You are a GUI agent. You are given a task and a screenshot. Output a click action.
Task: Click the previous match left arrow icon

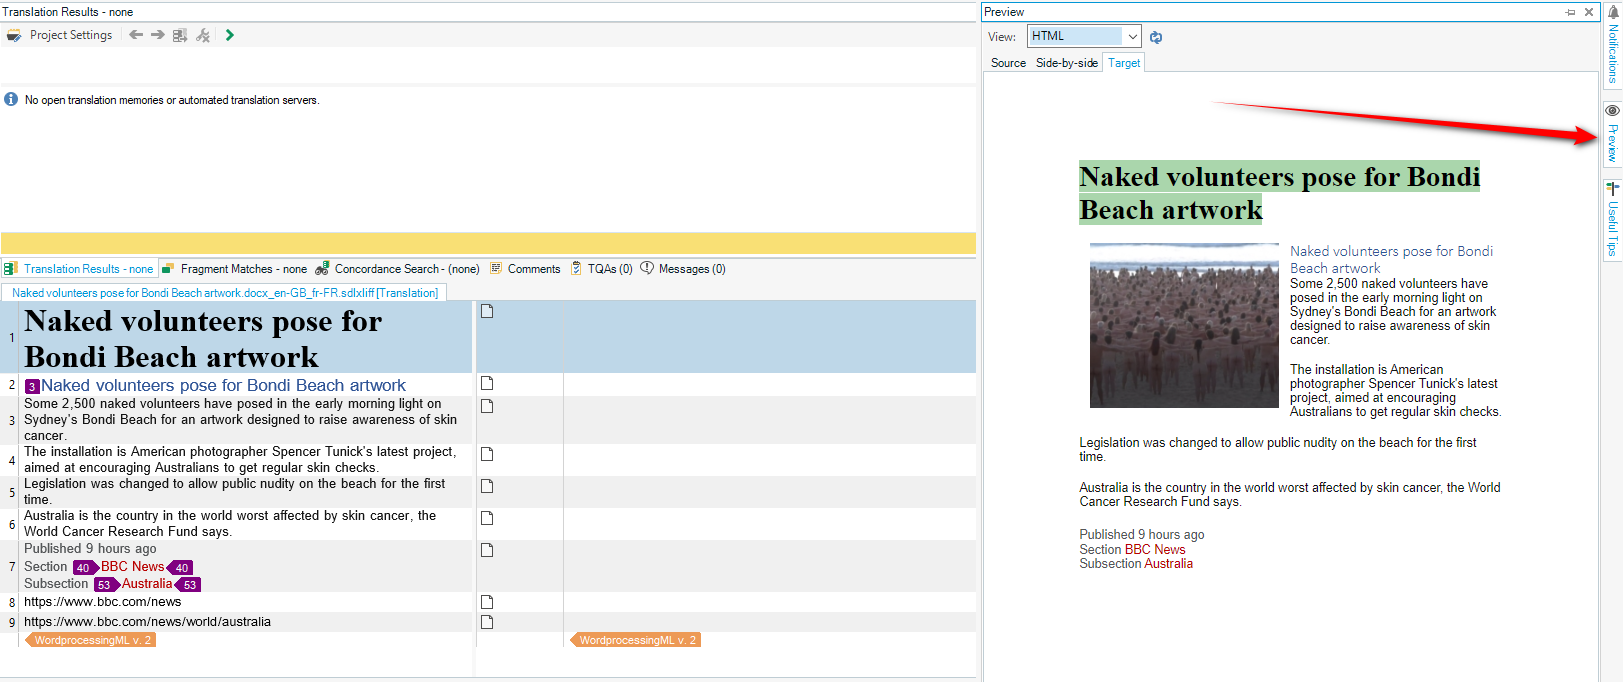(x=136, y=35)
